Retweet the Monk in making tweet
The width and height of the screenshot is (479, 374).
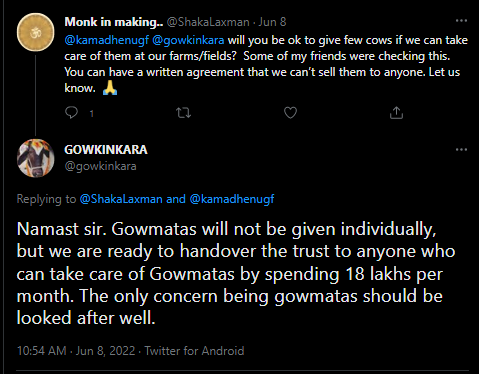183,113
